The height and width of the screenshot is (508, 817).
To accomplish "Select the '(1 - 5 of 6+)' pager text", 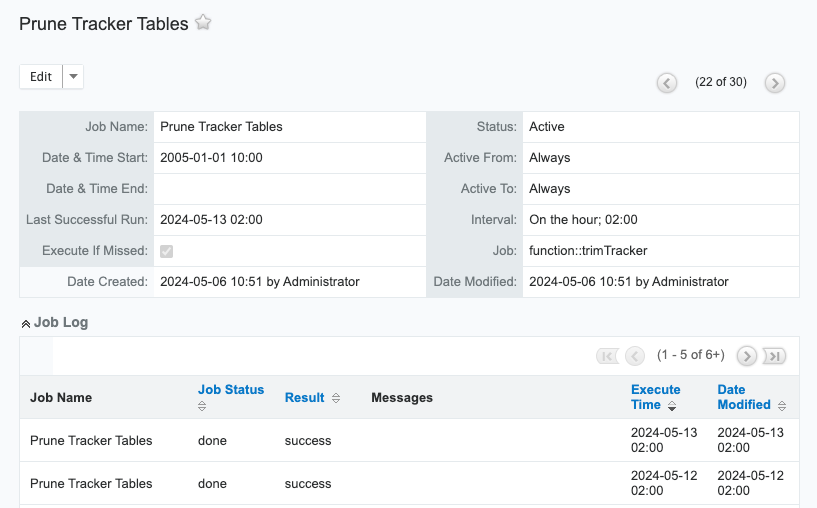I will click(690, 355).
